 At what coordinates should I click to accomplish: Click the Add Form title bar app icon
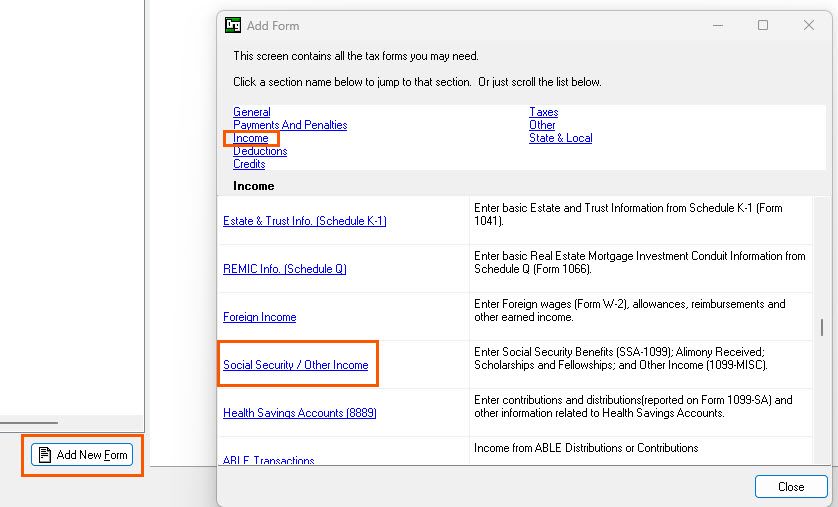233,25
